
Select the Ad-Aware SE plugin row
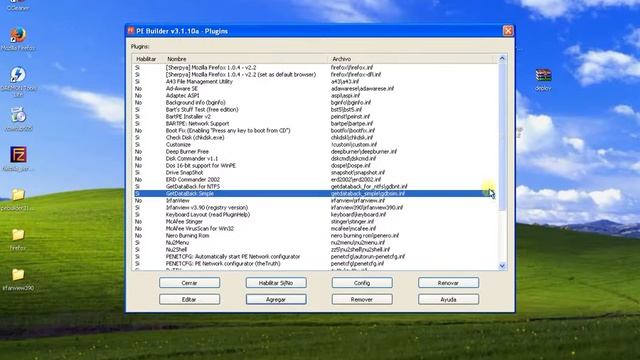[316, 89]
